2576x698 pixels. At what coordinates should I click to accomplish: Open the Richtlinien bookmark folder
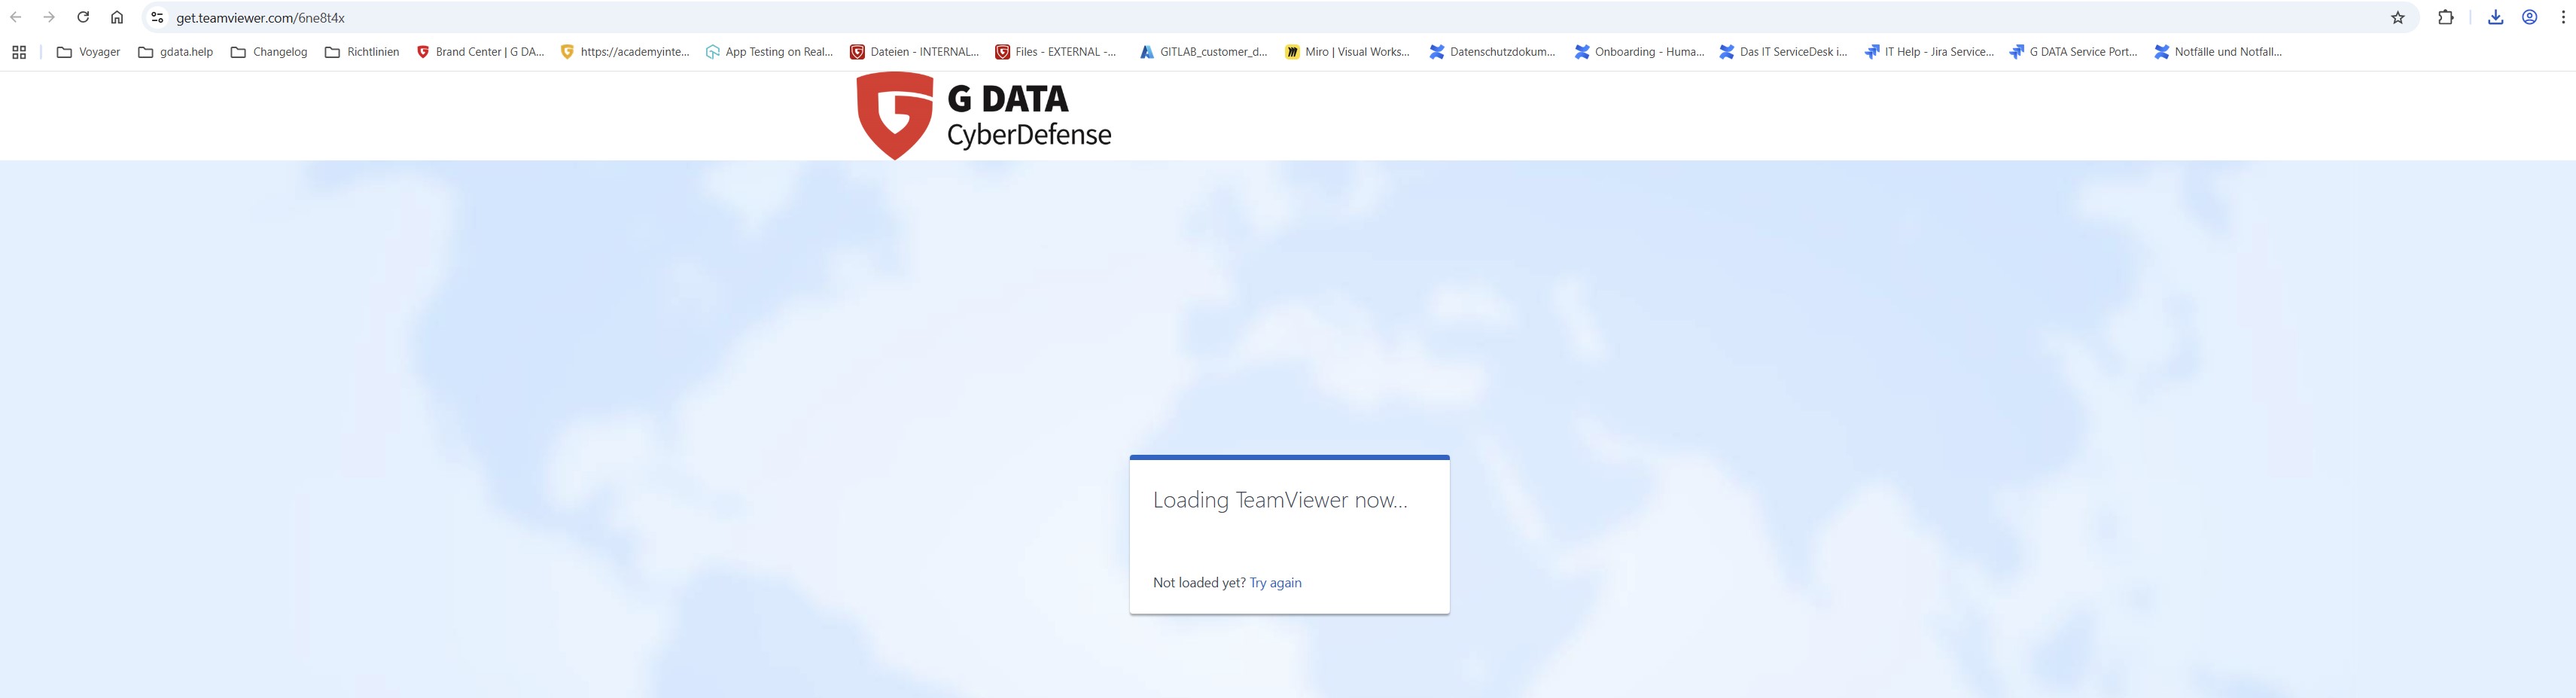(362, 52)
